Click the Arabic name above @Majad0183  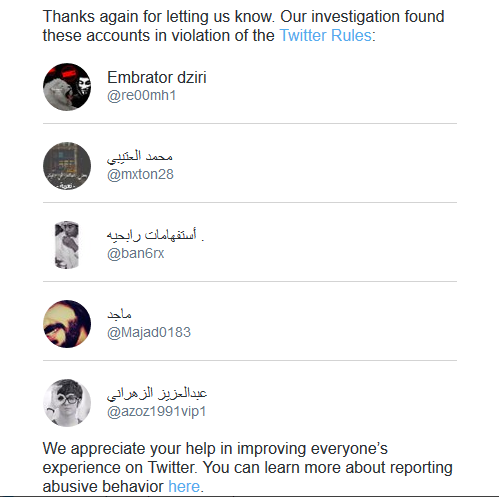click(119, 314)
